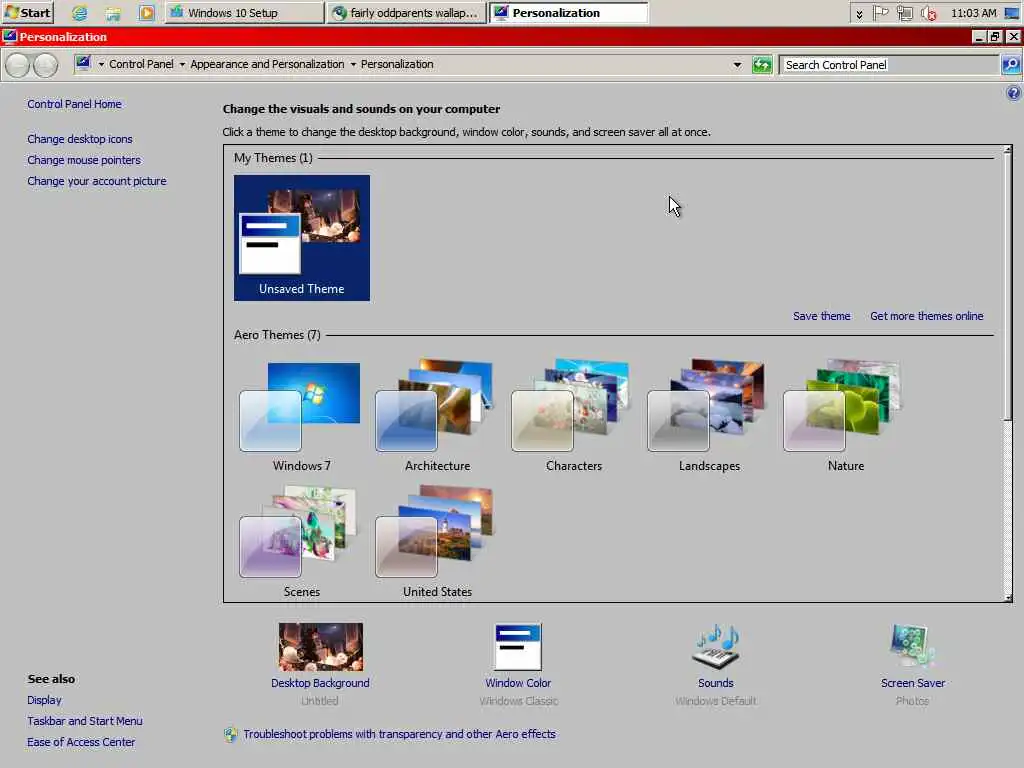Click the taskbar clock showing 11:03 AM
The height and width of the screenshot is (768, 1024).
coord(974,13)
